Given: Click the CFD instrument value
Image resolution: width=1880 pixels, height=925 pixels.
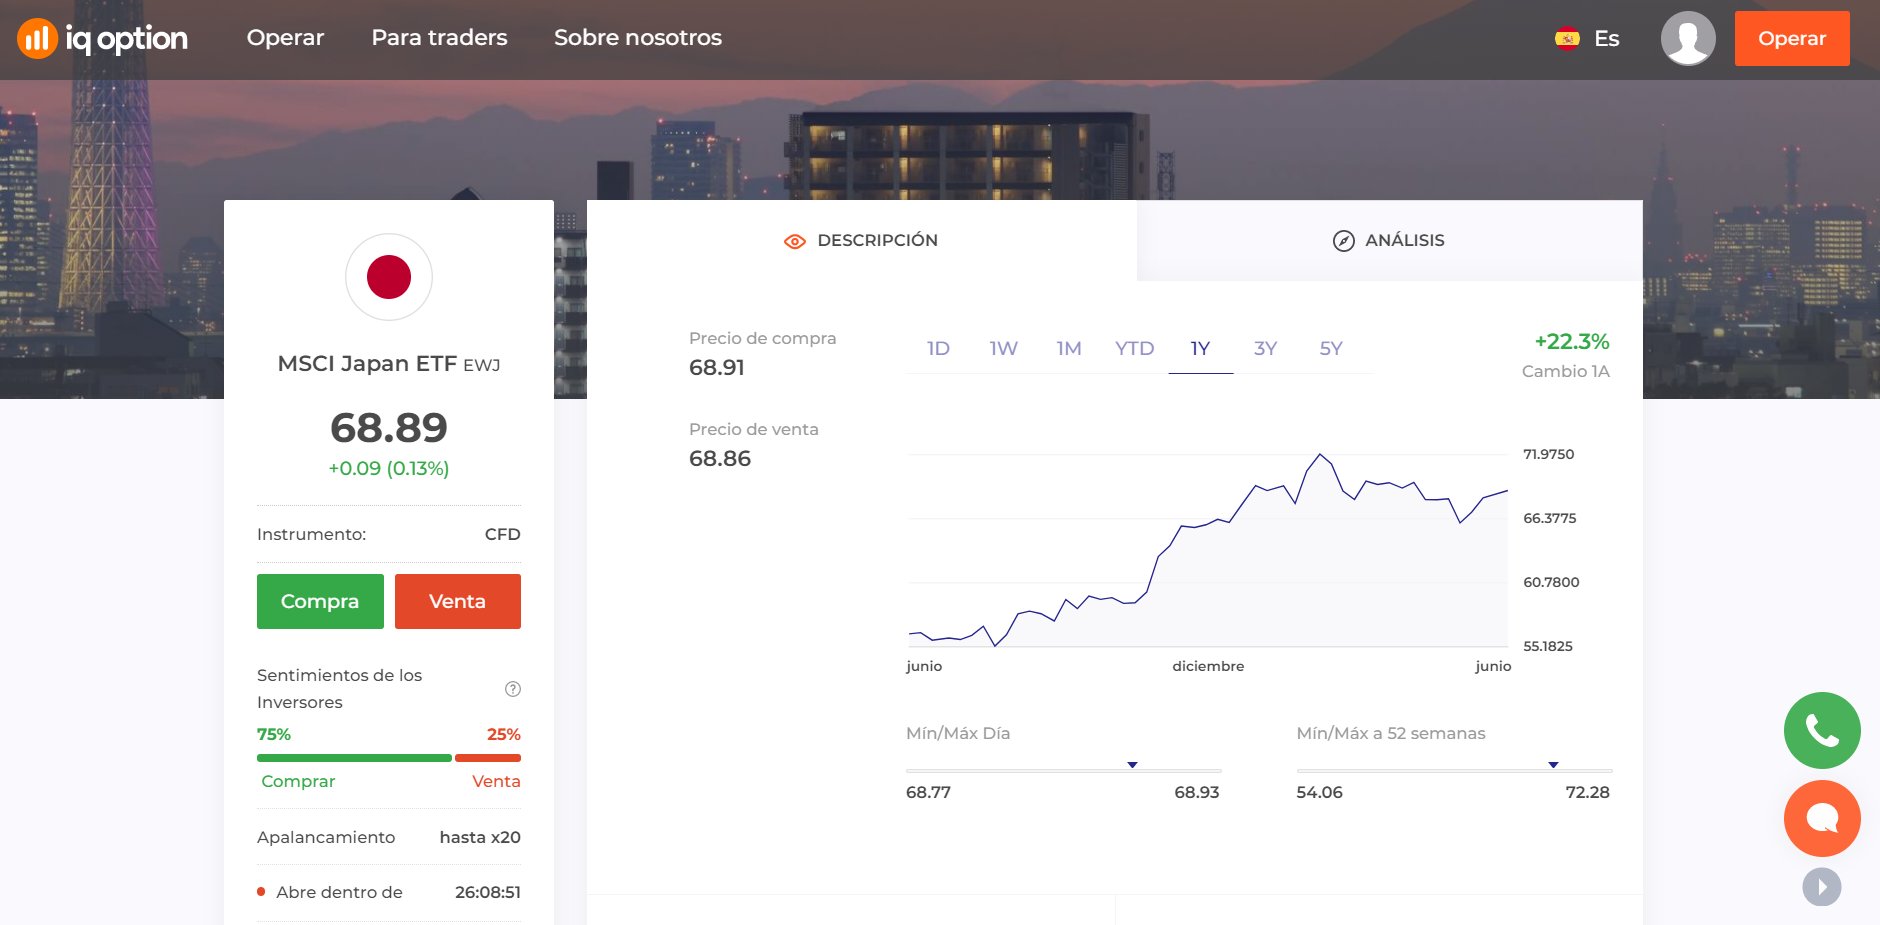Looking at the screenshot, I should click(503, 534).
